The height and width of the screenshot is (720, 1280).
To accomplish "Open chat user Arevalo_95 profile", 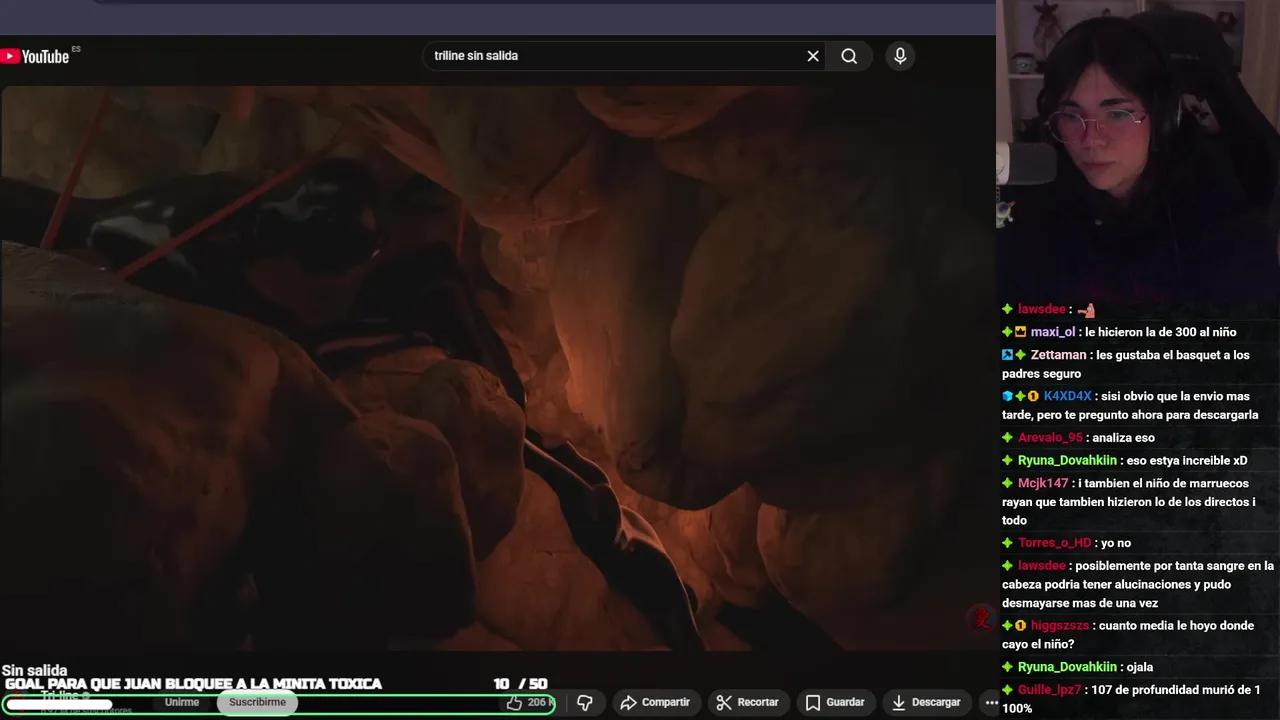I will 1050,438.
